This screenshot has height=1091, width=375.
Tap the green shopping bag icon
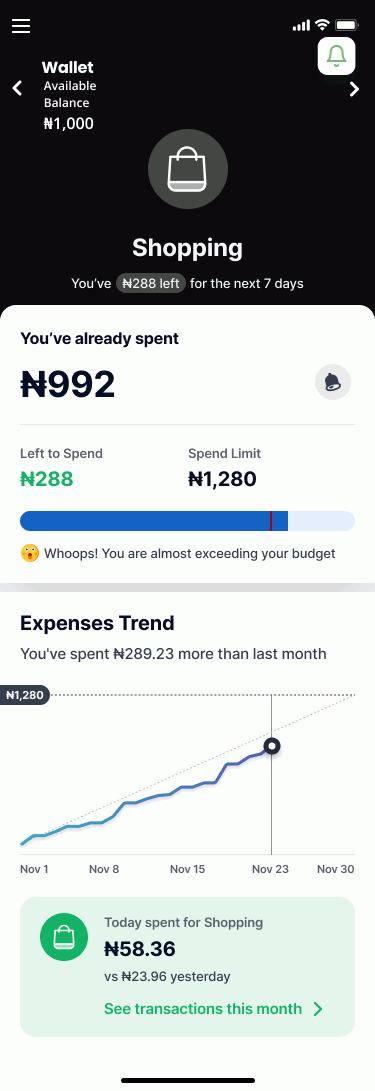pos(64,937)
